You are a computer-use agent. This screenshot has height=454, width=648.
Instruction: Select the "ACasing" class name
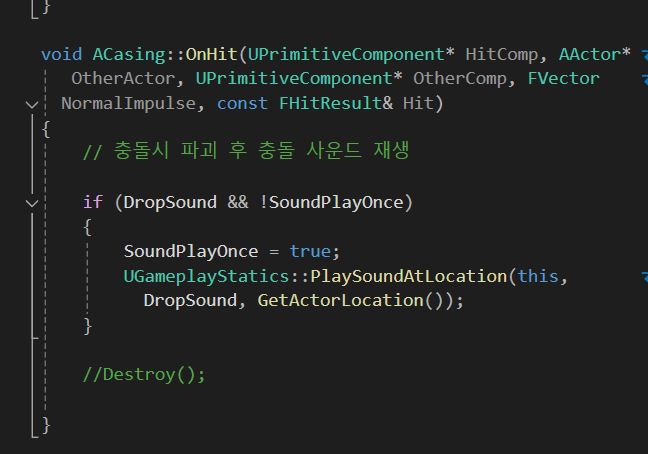coord(129,55)
